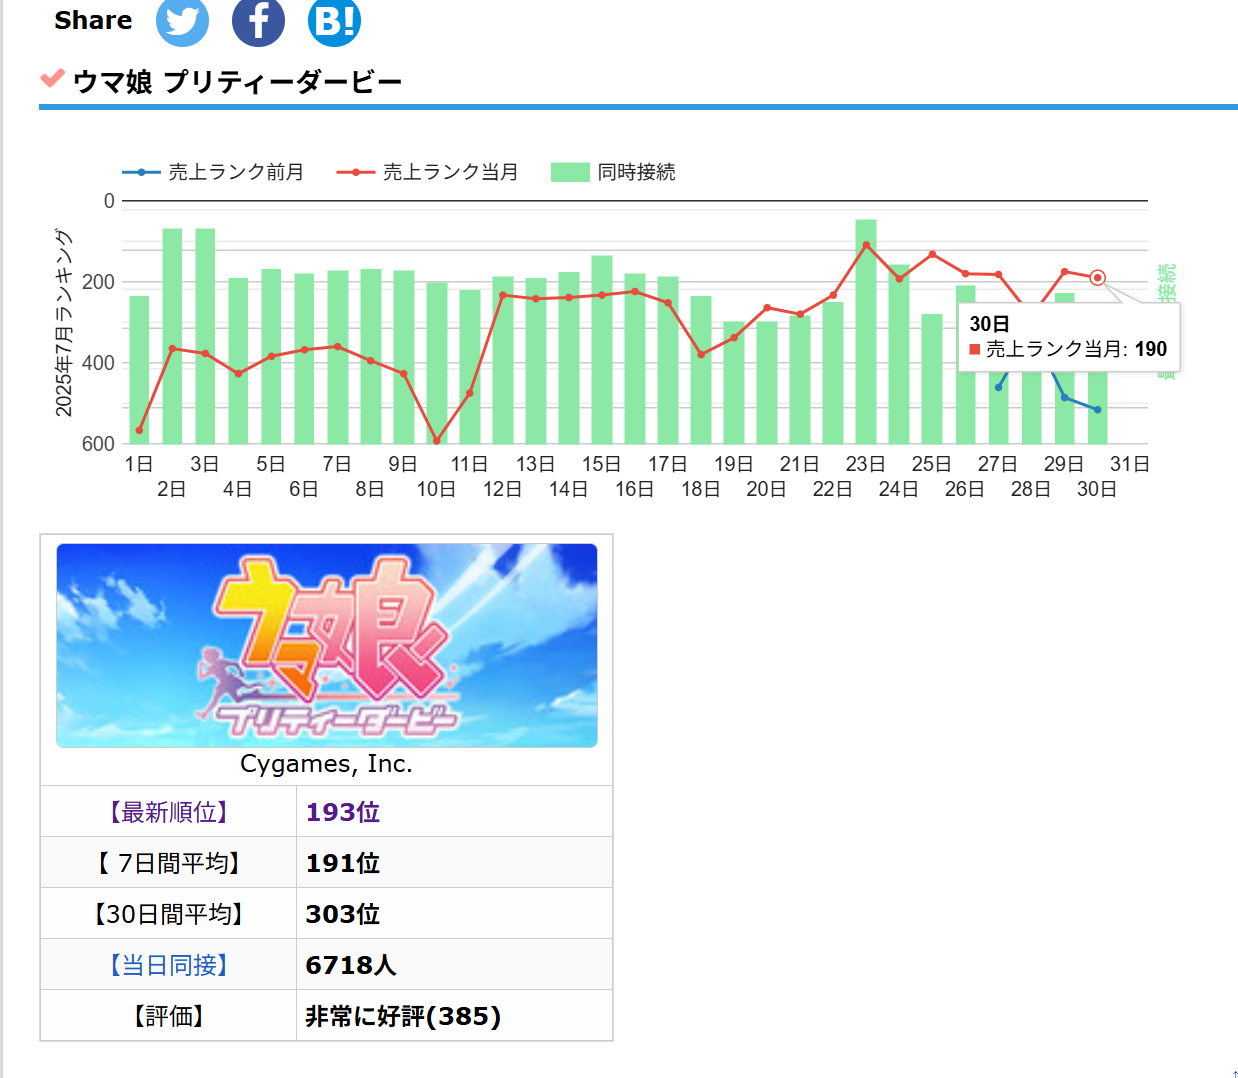Click the blue 前月 data point at 30日
This screenshot has width=1238, height=1078.
(1097, 410)
